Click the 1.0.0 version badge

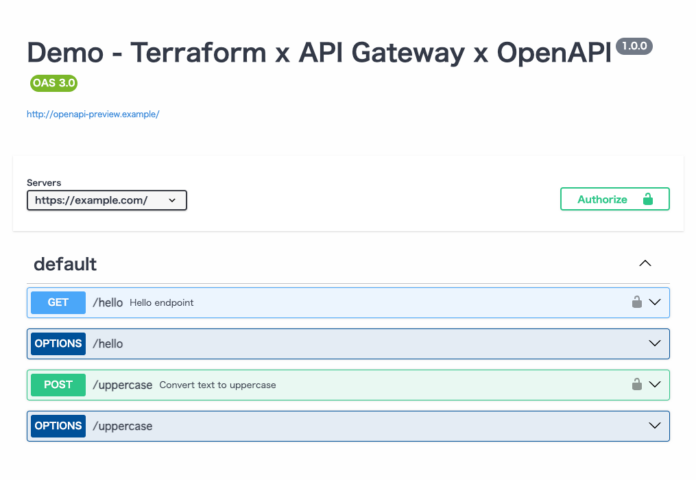pyautogui.click(x=634, y=46)
